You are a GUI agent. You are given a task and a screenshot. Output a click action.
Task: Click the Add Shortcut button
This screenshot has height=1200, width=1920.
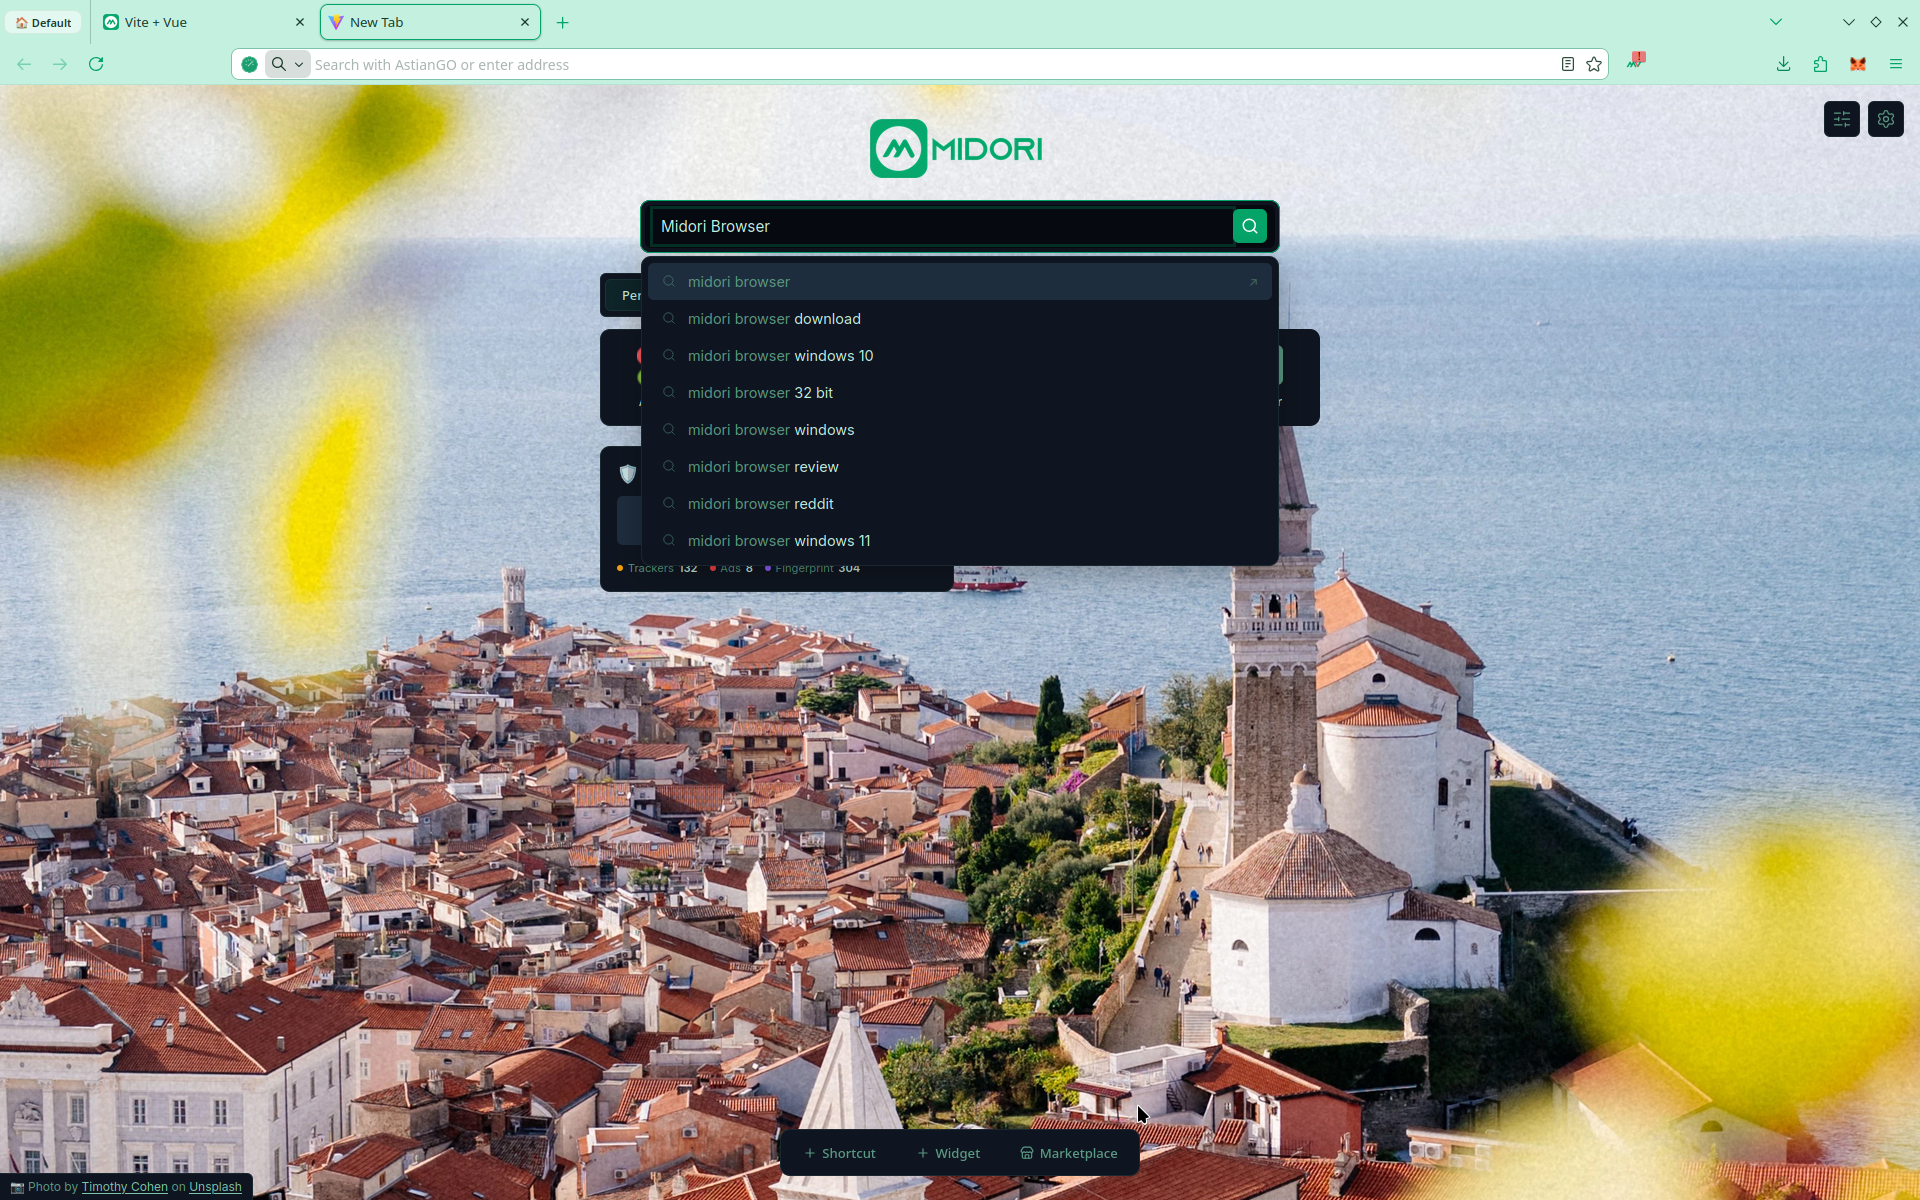[x=840, y=1153]
